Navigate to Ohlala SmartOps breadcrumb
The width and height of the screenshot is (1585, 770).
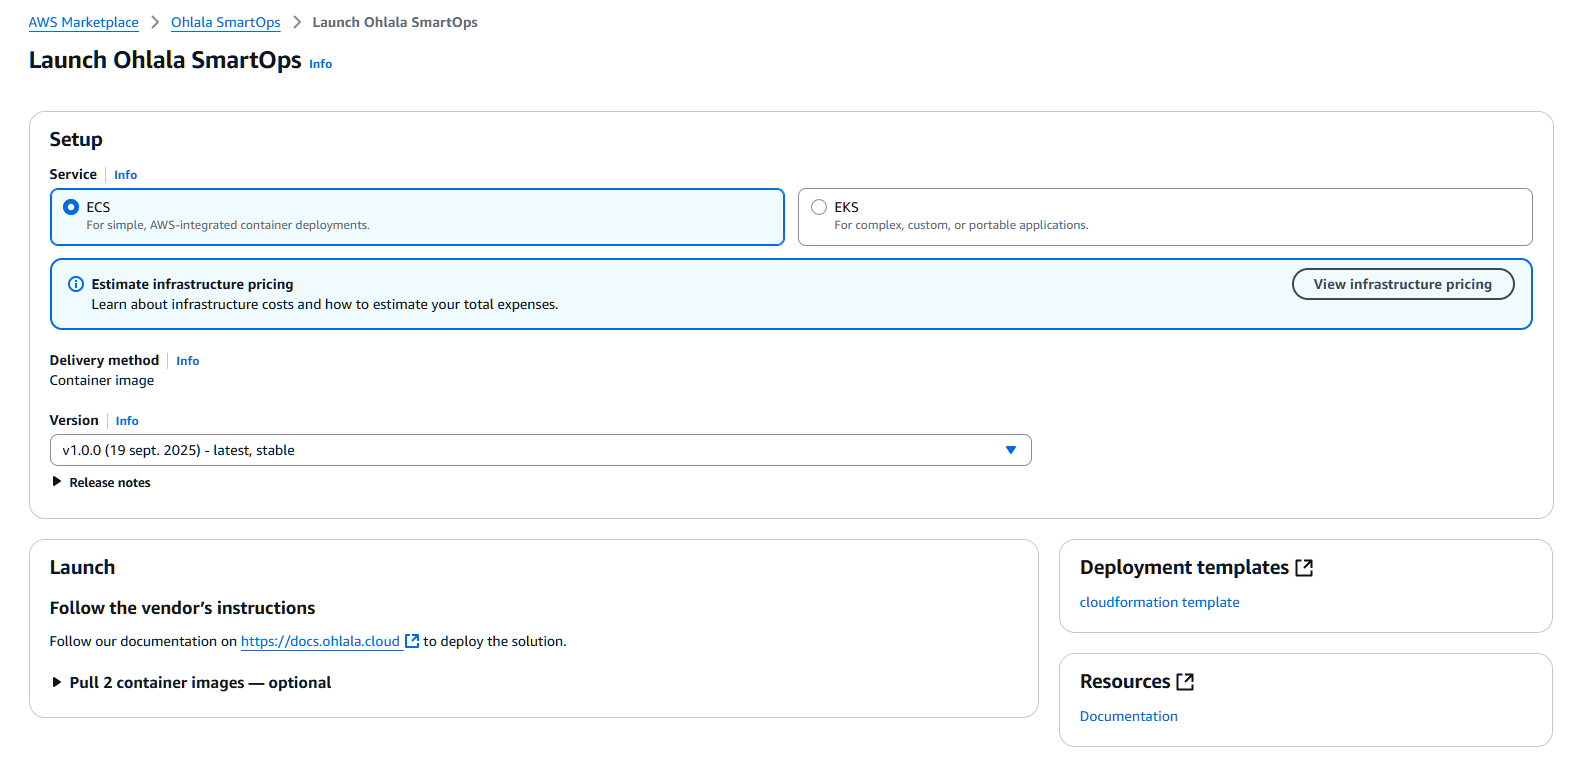(225, 22)
